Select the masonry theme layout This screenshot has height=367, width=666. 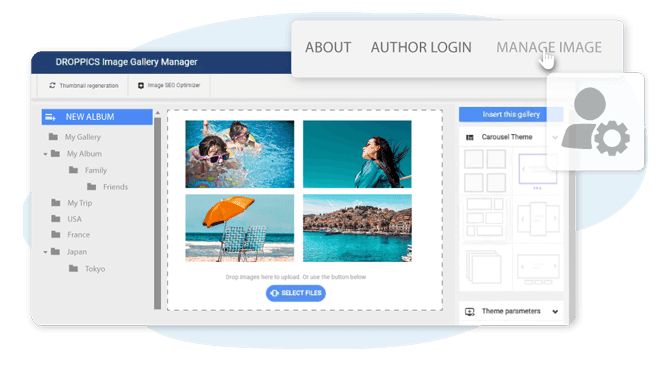point(485,217)
